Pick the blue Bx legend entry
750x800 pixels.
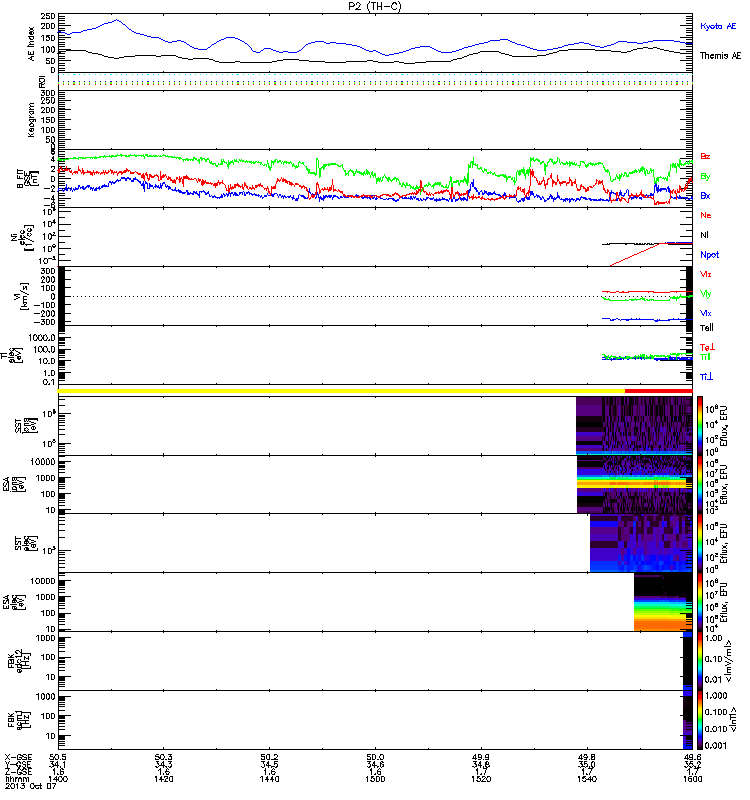(x=705, y=195)
